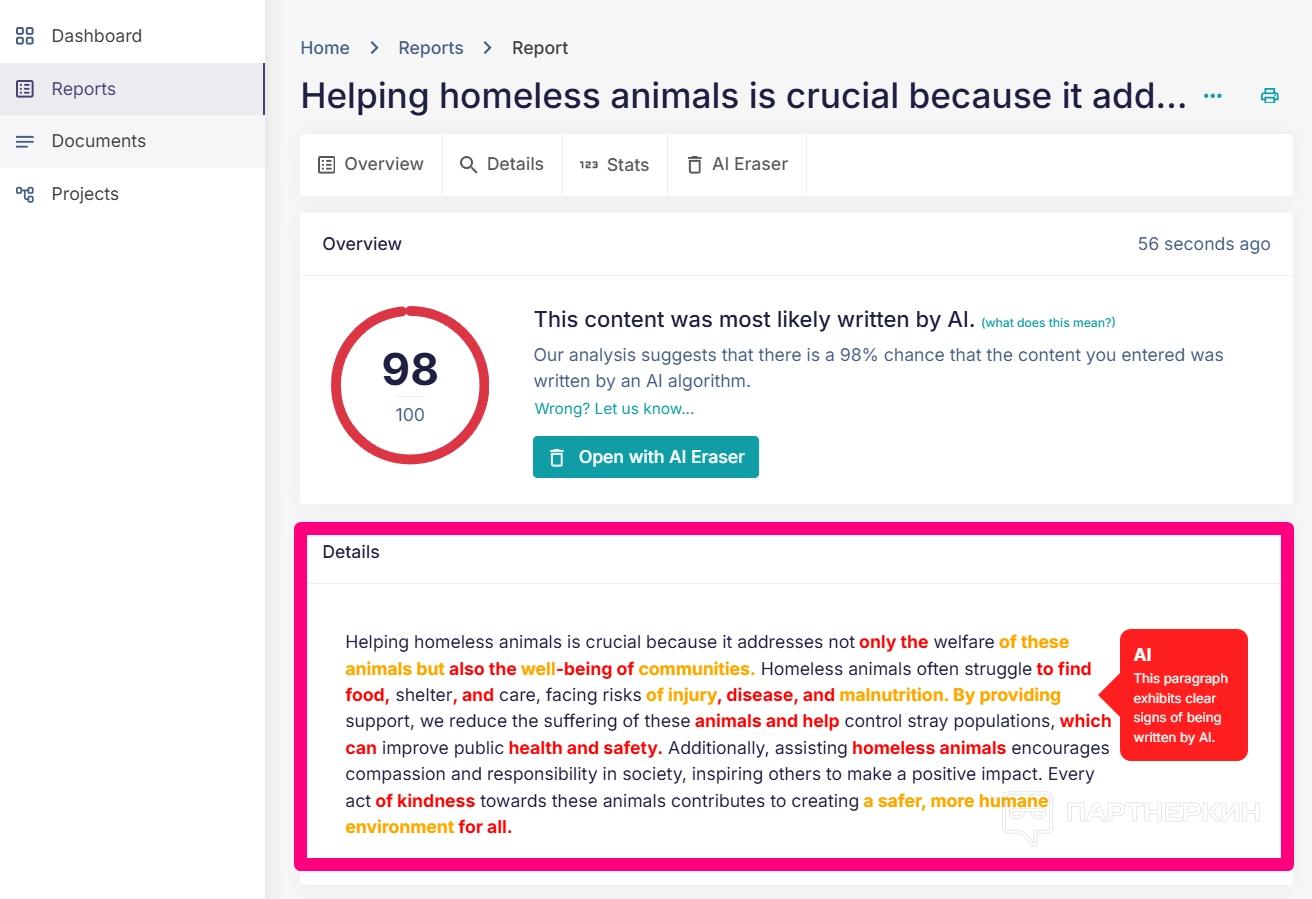This screenshot has height=899, width=1312.
Task: Click the 'what does this mean?' link
Action: 1048,323
